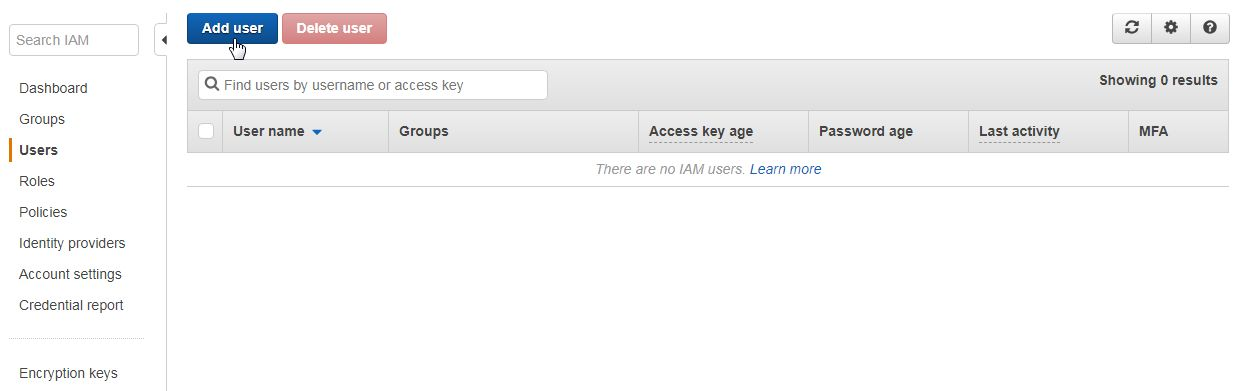Click the Last activity column header

click(x=1019, y=131)
